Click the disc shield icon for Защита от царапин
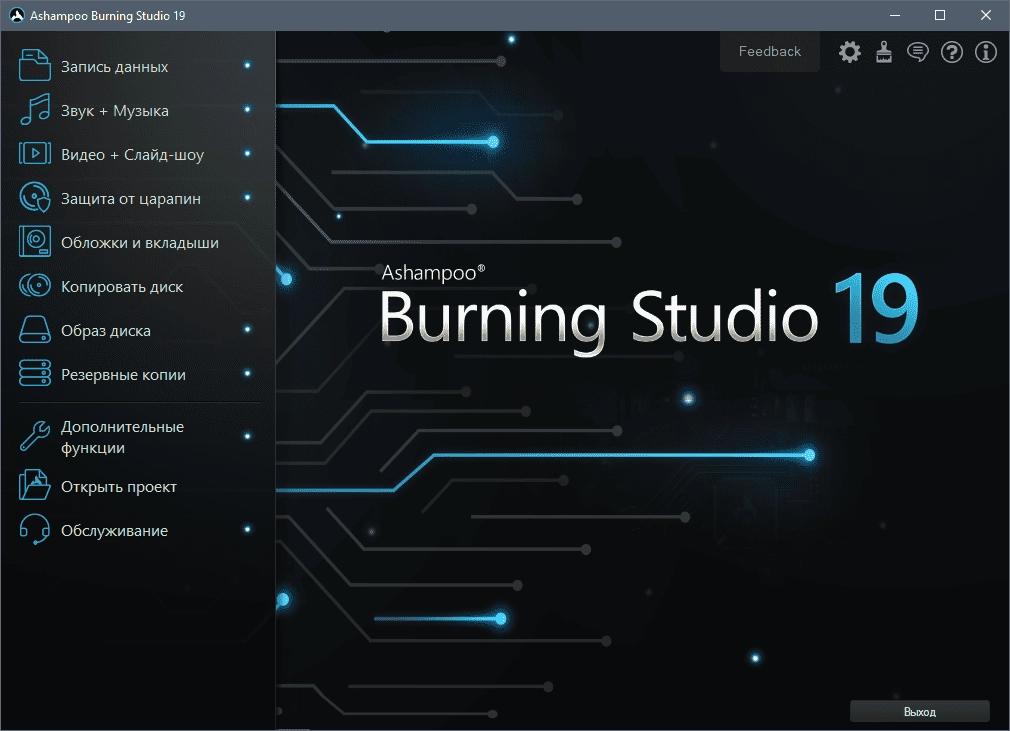This screenshot has height=731, width=1010. tap(35, 197)
